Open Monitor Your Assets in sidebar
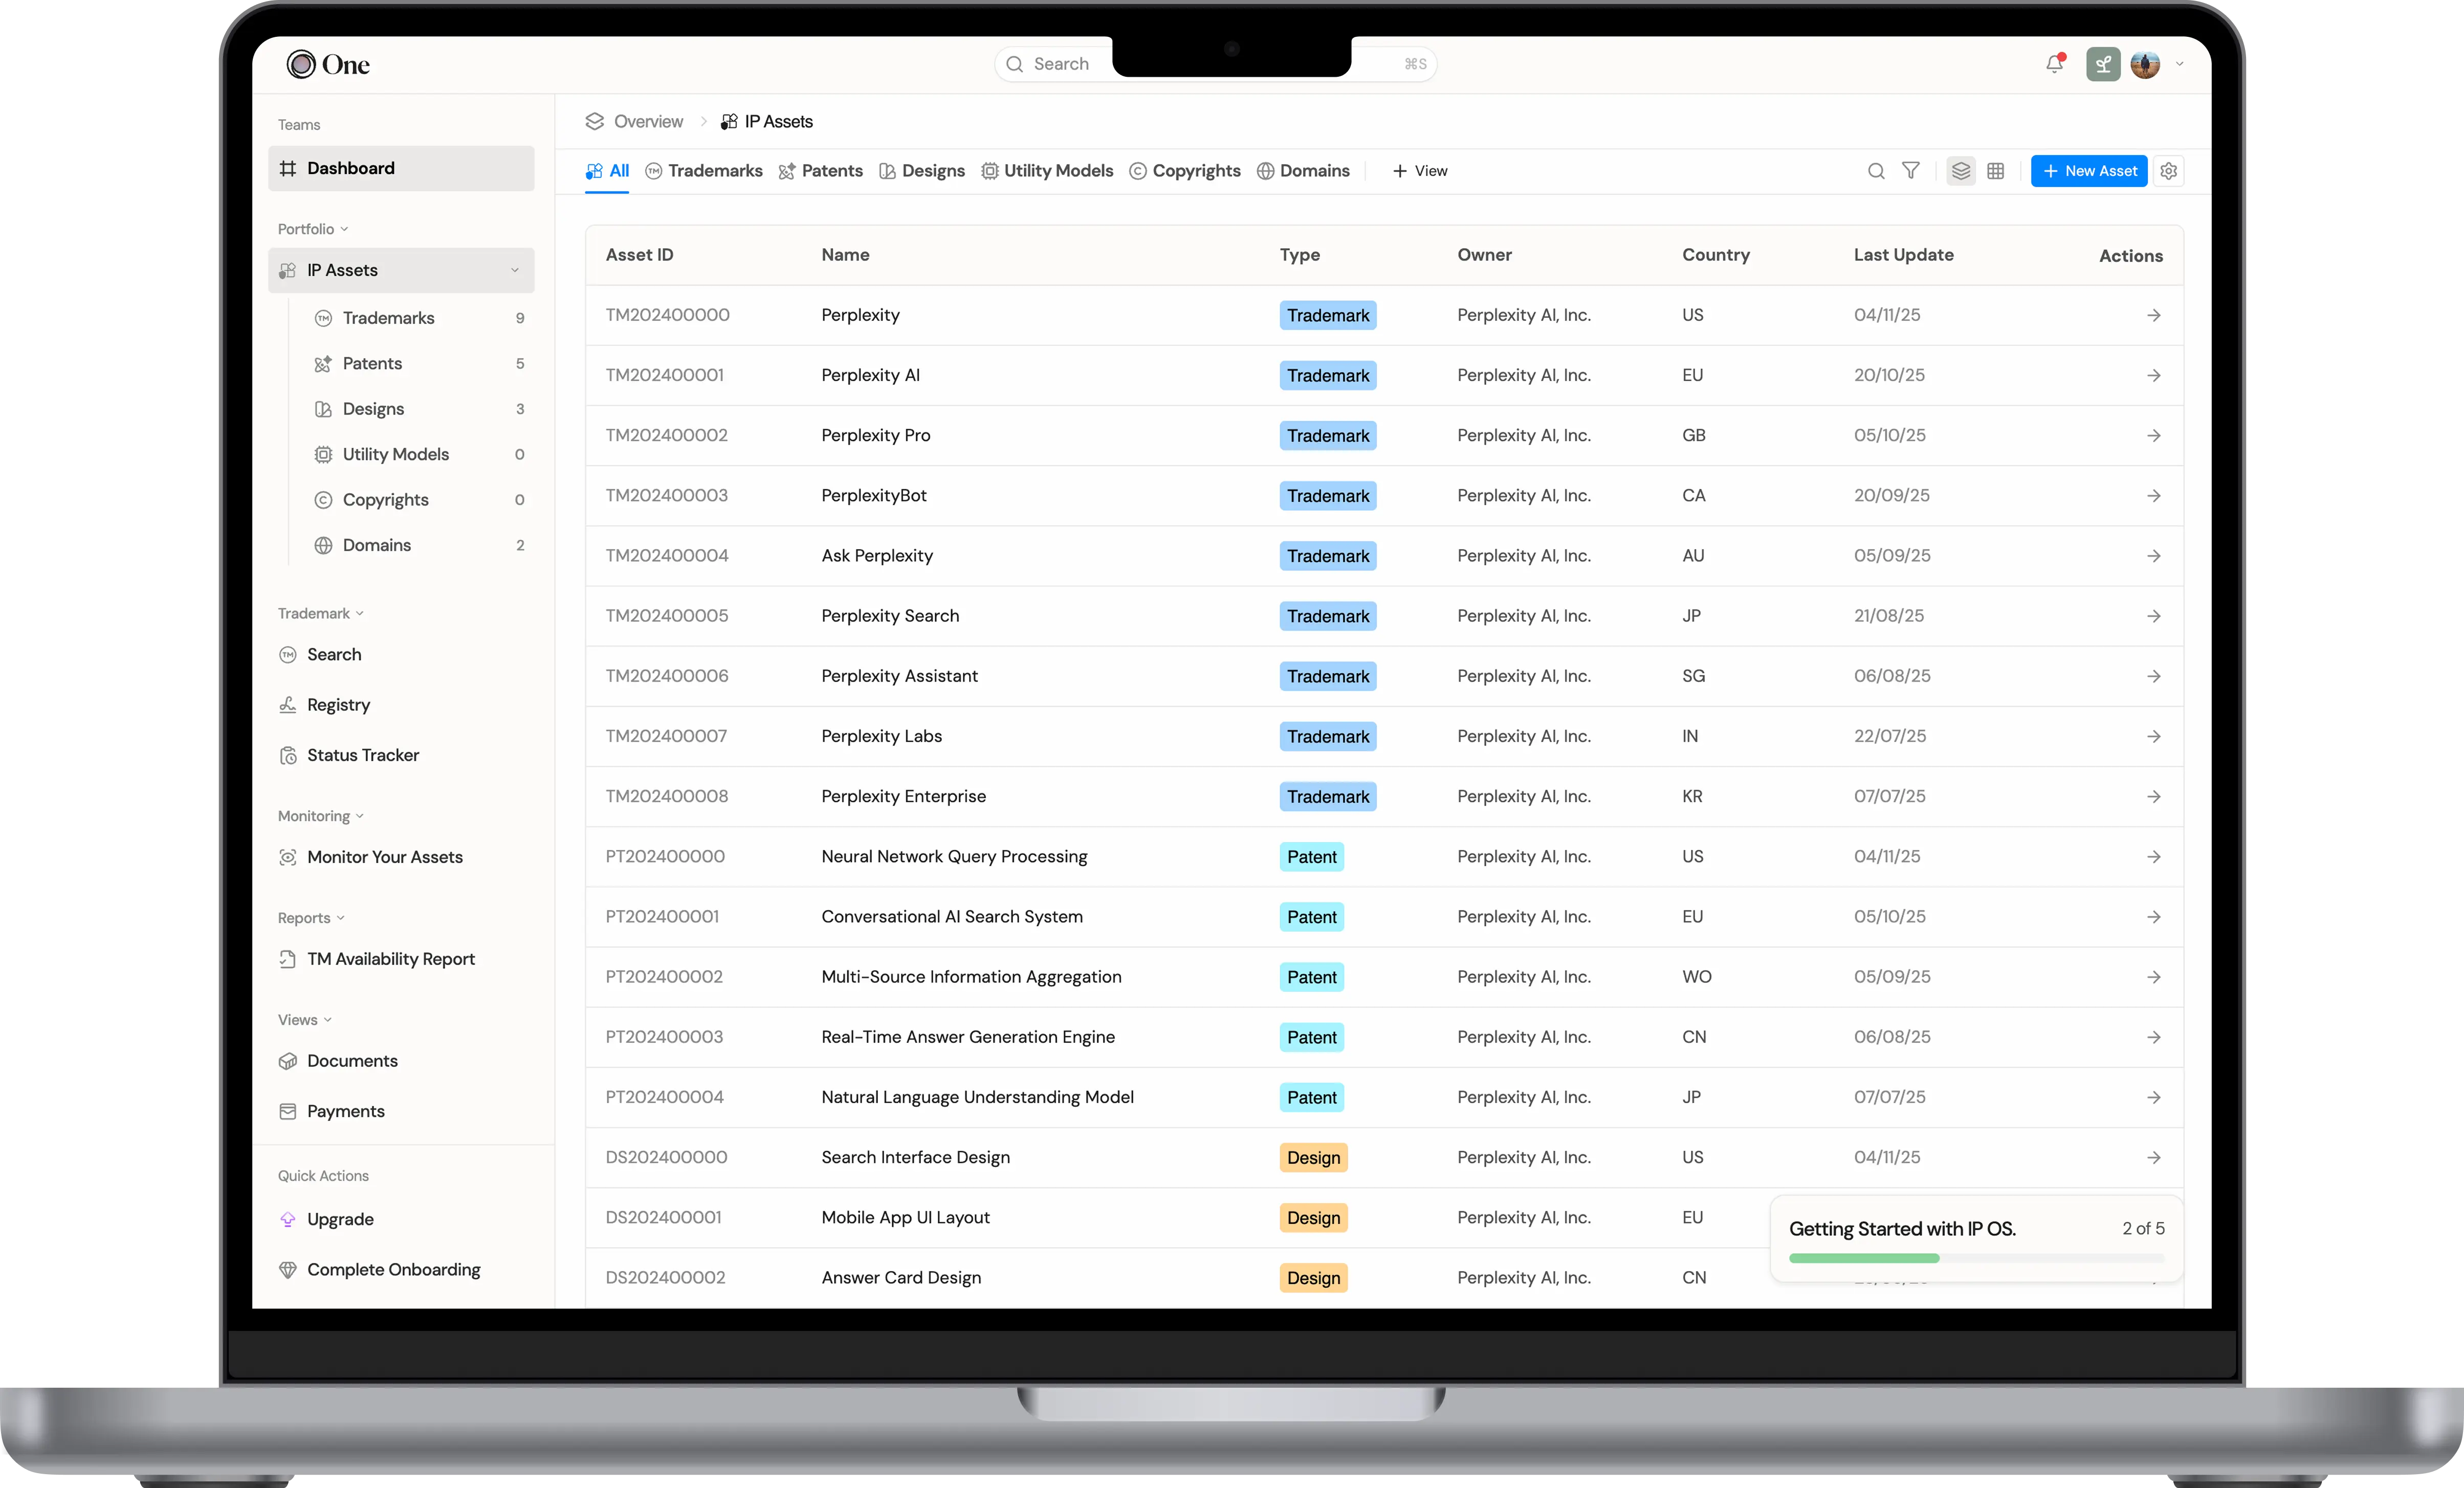Image resolution: width=2464 pixels, height=1488 pixels. click(384, 857)
